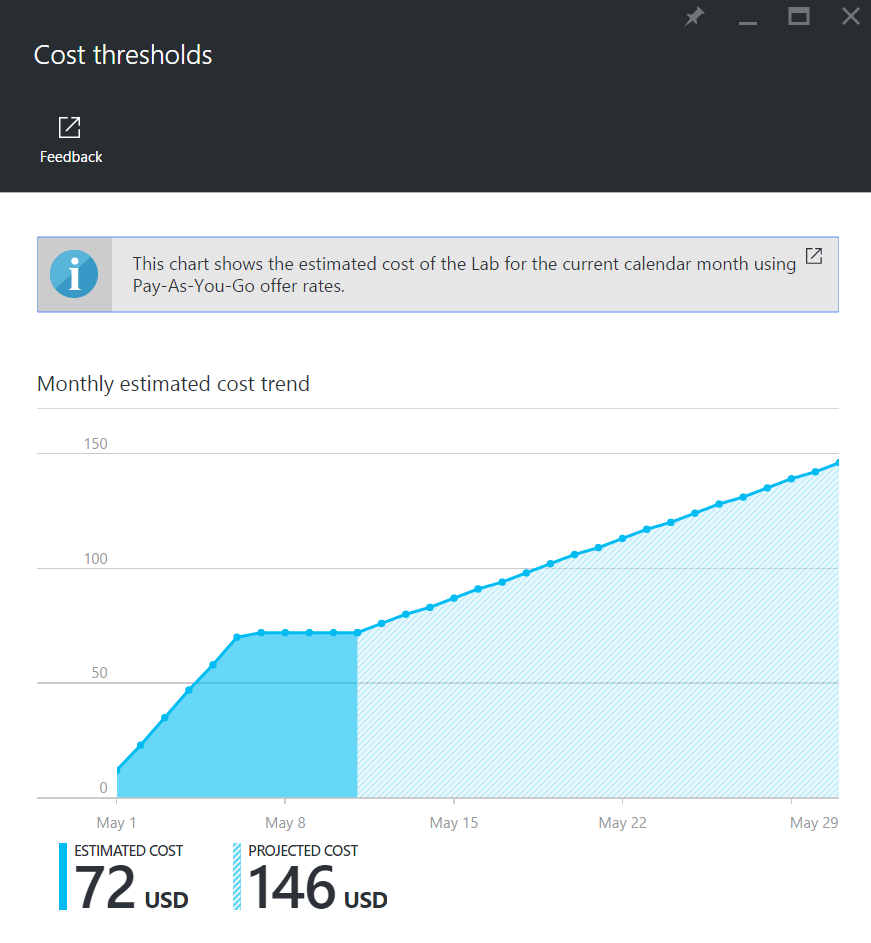The image size is (871, 943).
Task: Open Feedback via the external-link icon
Action: tap(70, 128)
